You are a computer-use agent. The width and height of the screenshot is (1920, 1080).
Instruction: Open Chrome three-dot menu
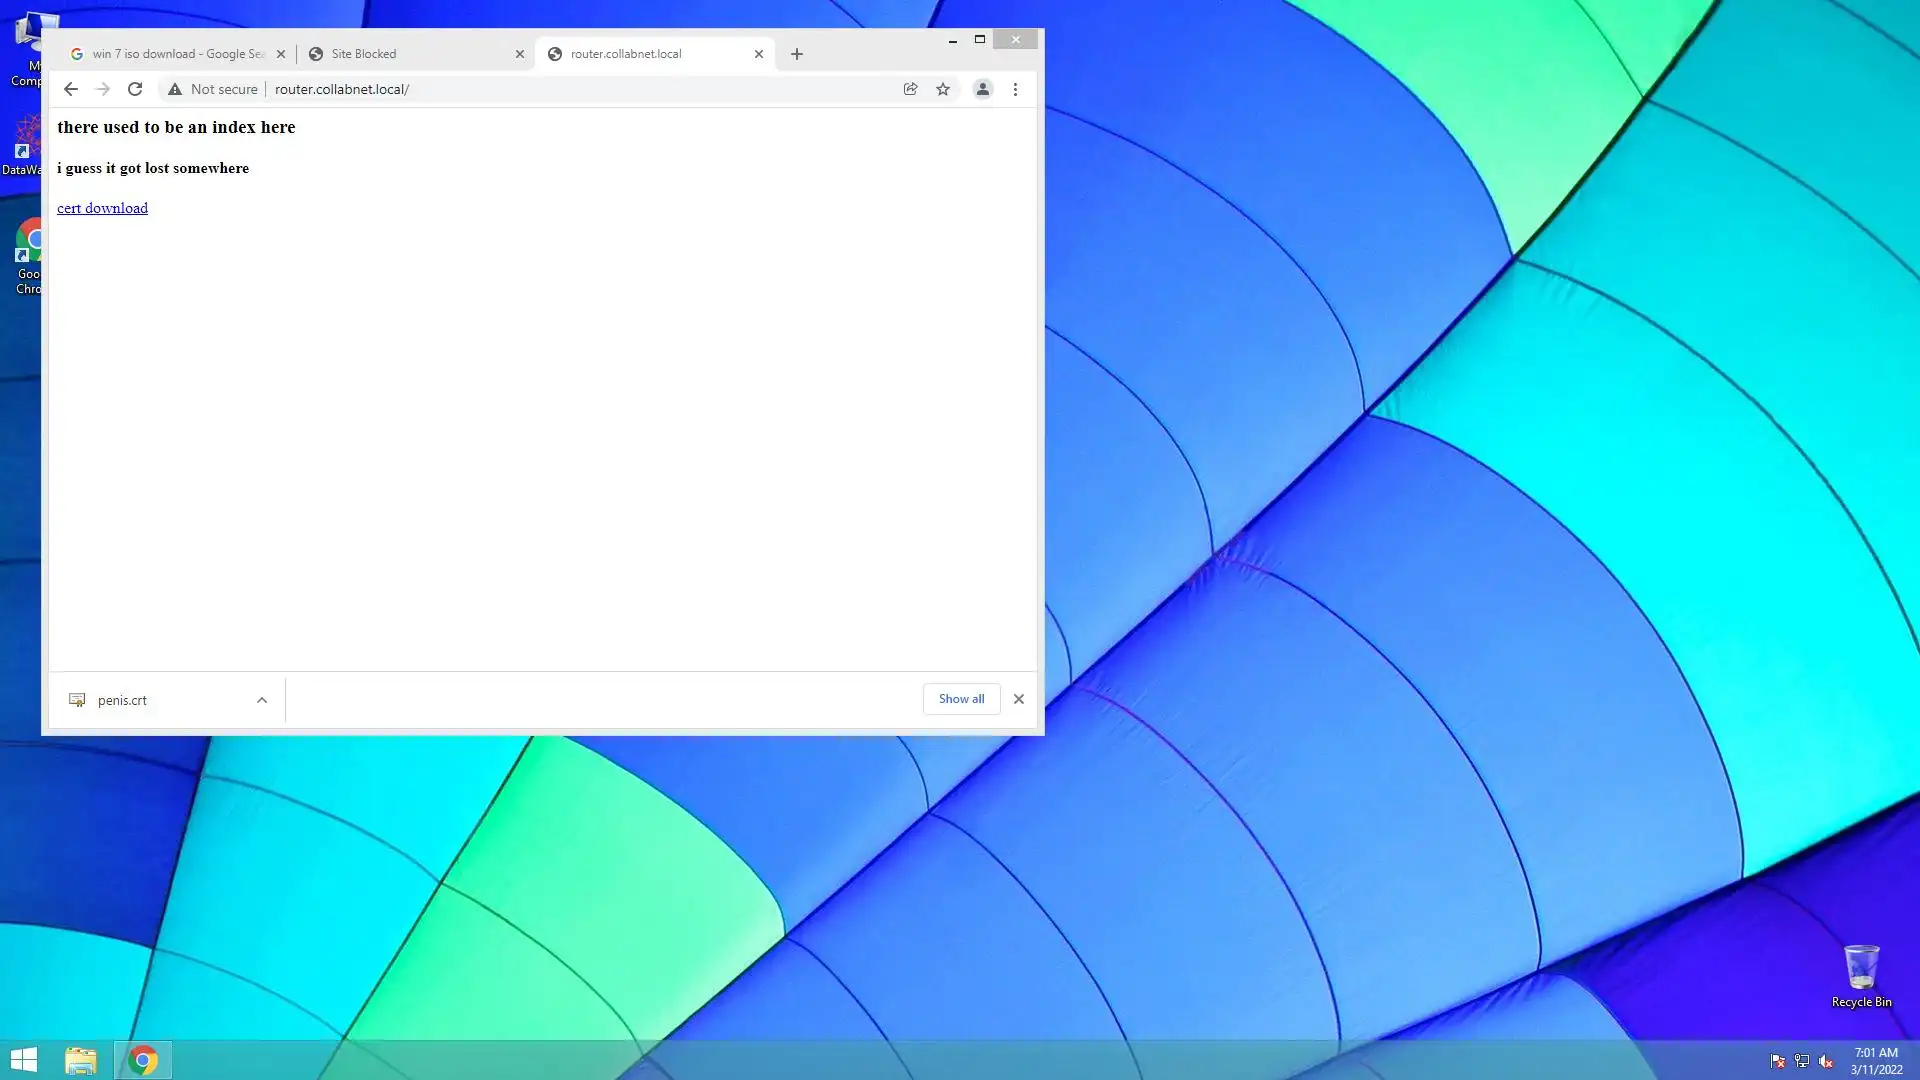click(1015, 89)
